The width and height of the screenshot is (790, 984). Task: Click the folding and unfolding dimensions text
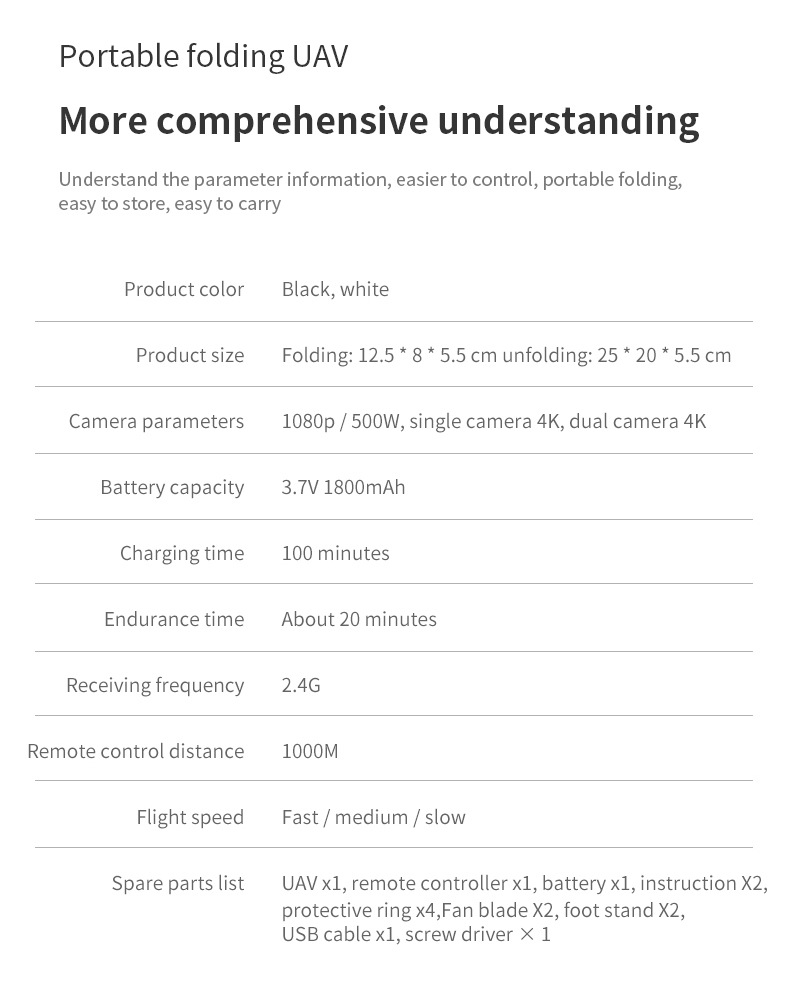(506, 355)
